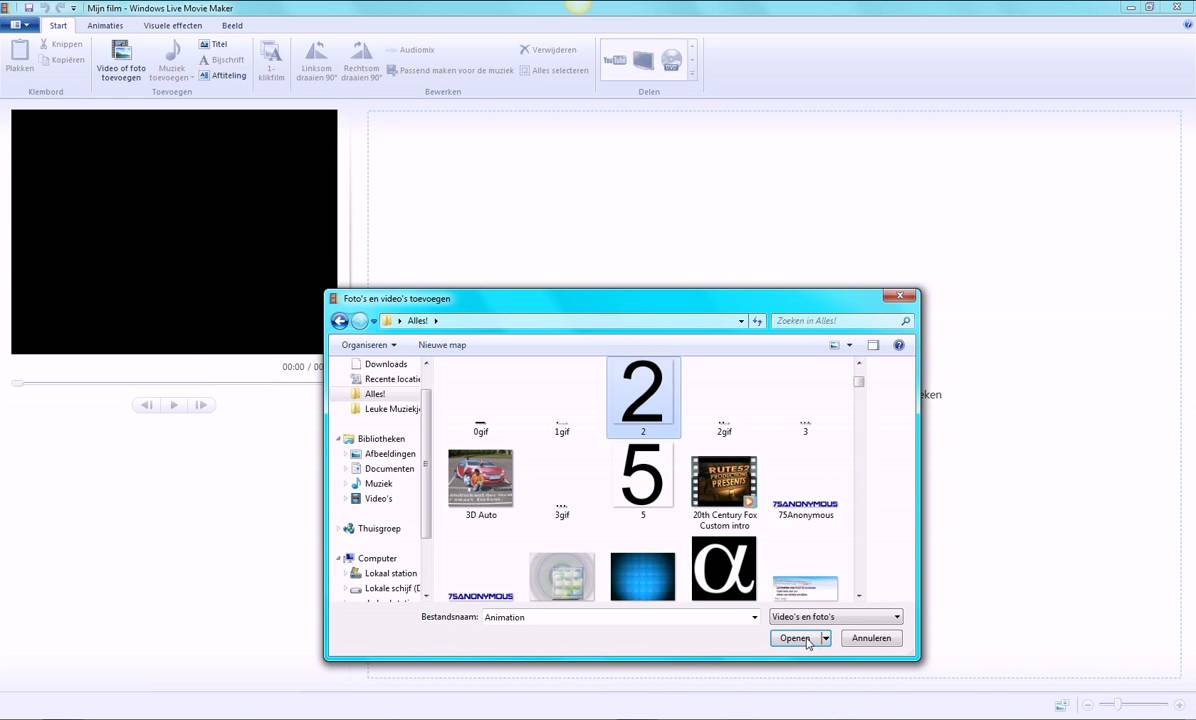Click the Play button under preview
This screenshot has width=1196, height=720.
pos(174,405)
